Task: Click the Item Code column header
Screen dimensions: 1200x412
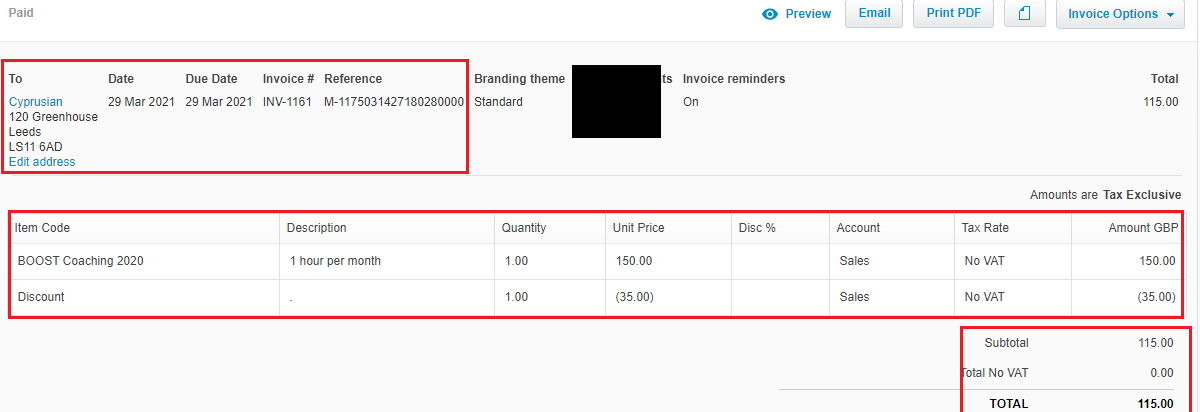Action: click(x=44, y=228)
